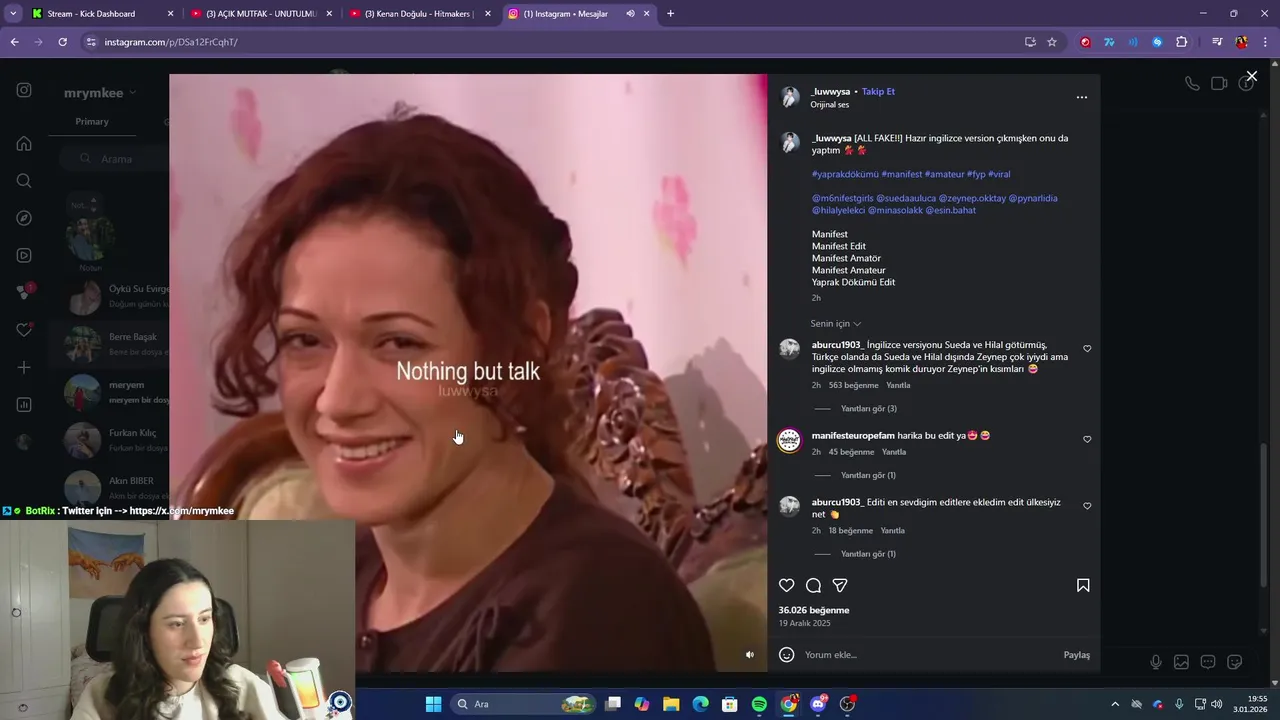Add a comment in the 'Yorum ekle...' field
This screenshot has height=720, width=1280.
[928, 655]
